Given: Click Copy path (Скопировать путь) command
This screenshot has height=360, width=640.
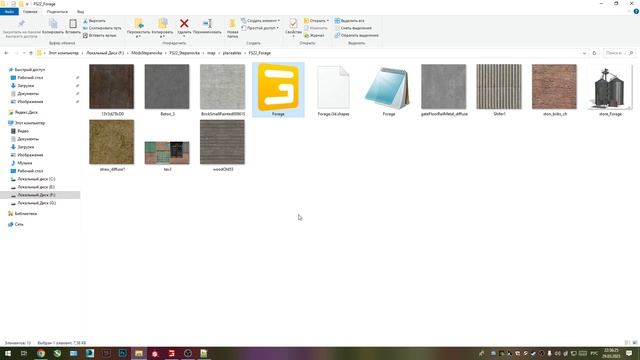Looking at the screenshot, I should pyautogui.click(x=102, y=28).
